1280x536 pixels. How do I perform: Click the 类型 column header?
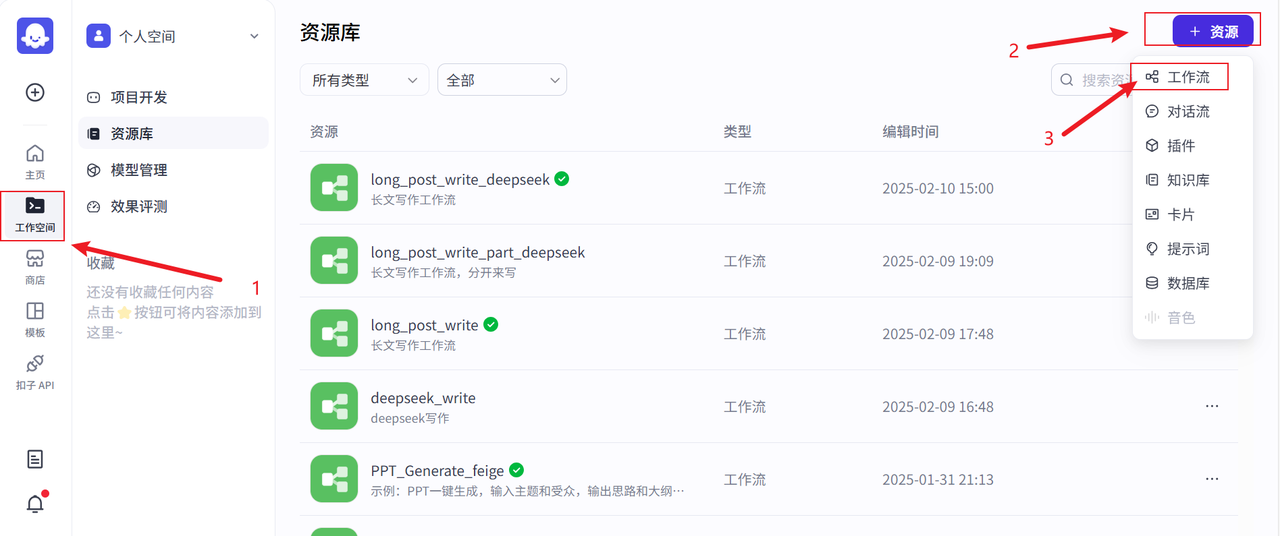click(738, 131)
